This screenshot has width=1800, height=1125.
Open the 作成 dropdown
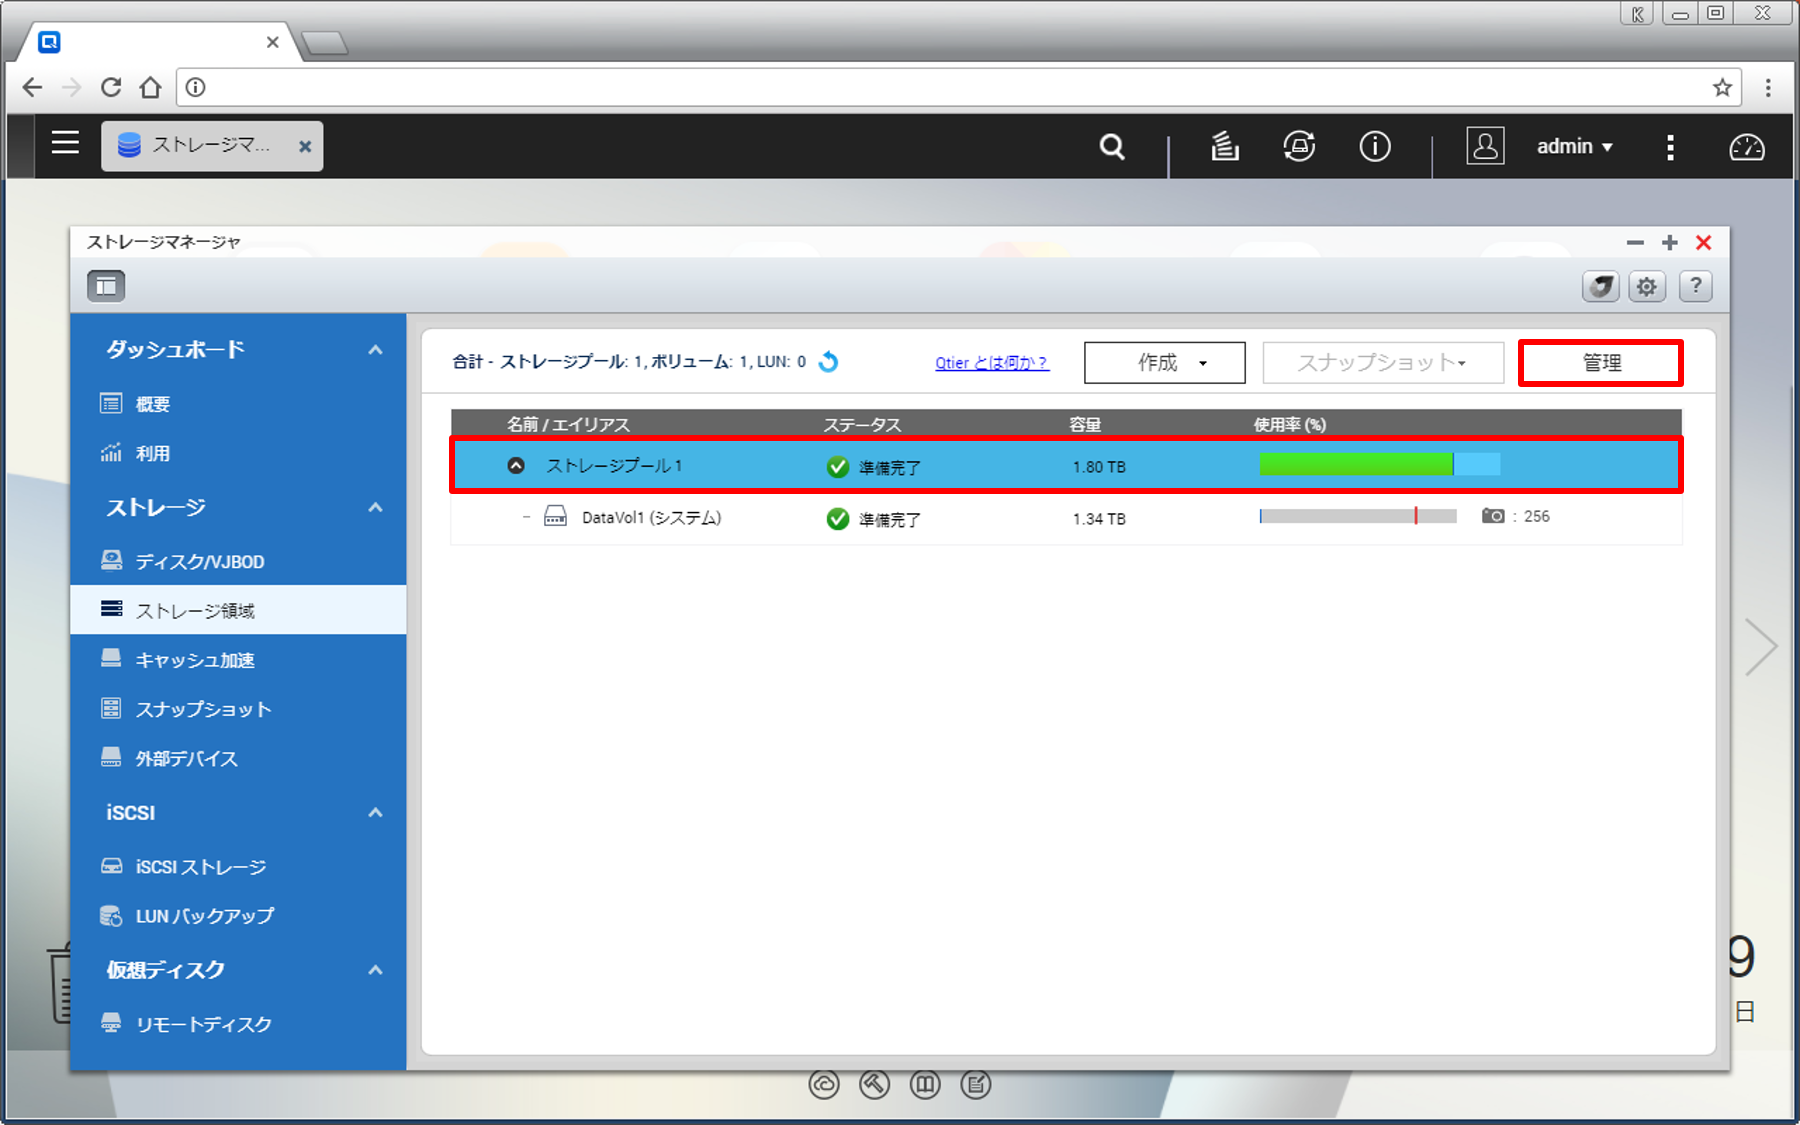click(1164, 363)
